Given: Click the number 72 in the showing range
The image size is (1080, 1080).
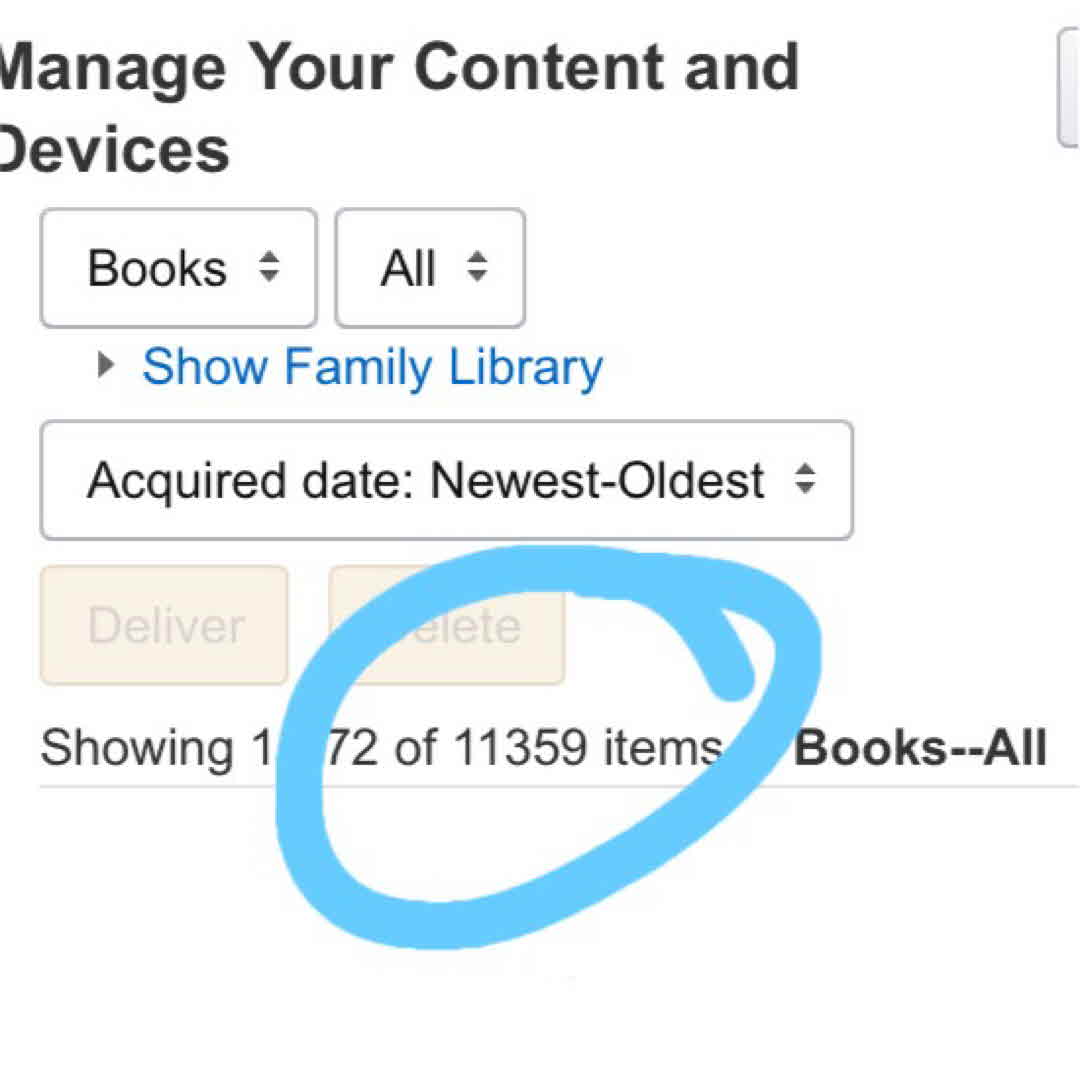Looking at the screenshot, I should coord(352,748).
